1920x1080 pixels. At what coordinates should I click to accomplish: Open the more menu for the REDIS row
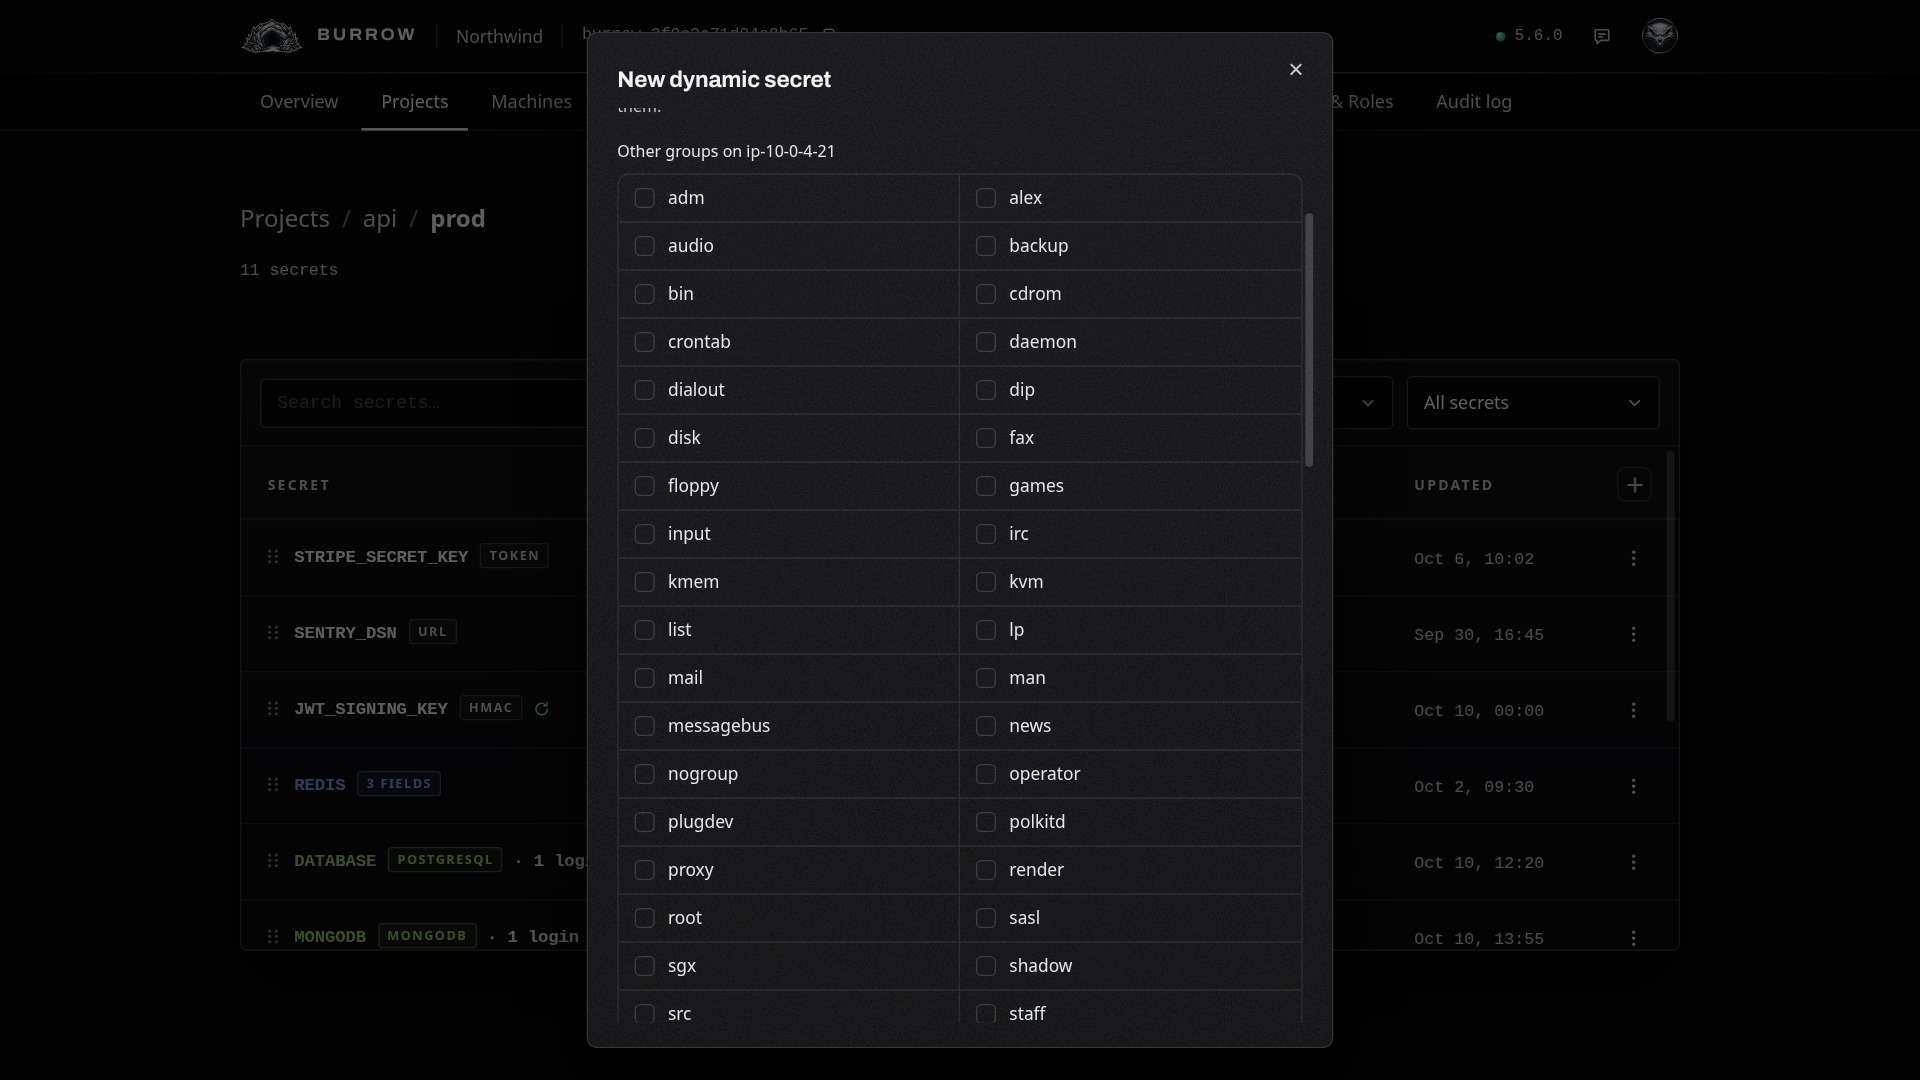click(x=1634, y=786)
